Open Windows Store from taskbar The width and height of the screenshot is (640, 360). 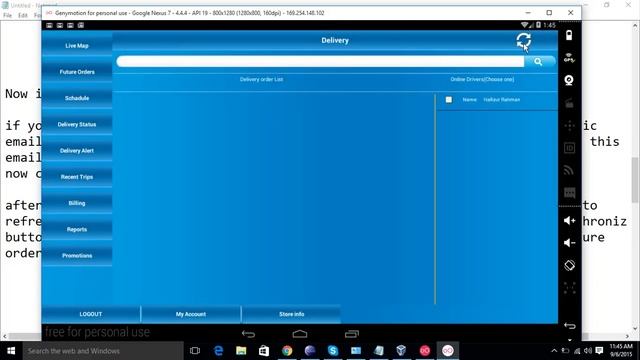pos(264,351)
